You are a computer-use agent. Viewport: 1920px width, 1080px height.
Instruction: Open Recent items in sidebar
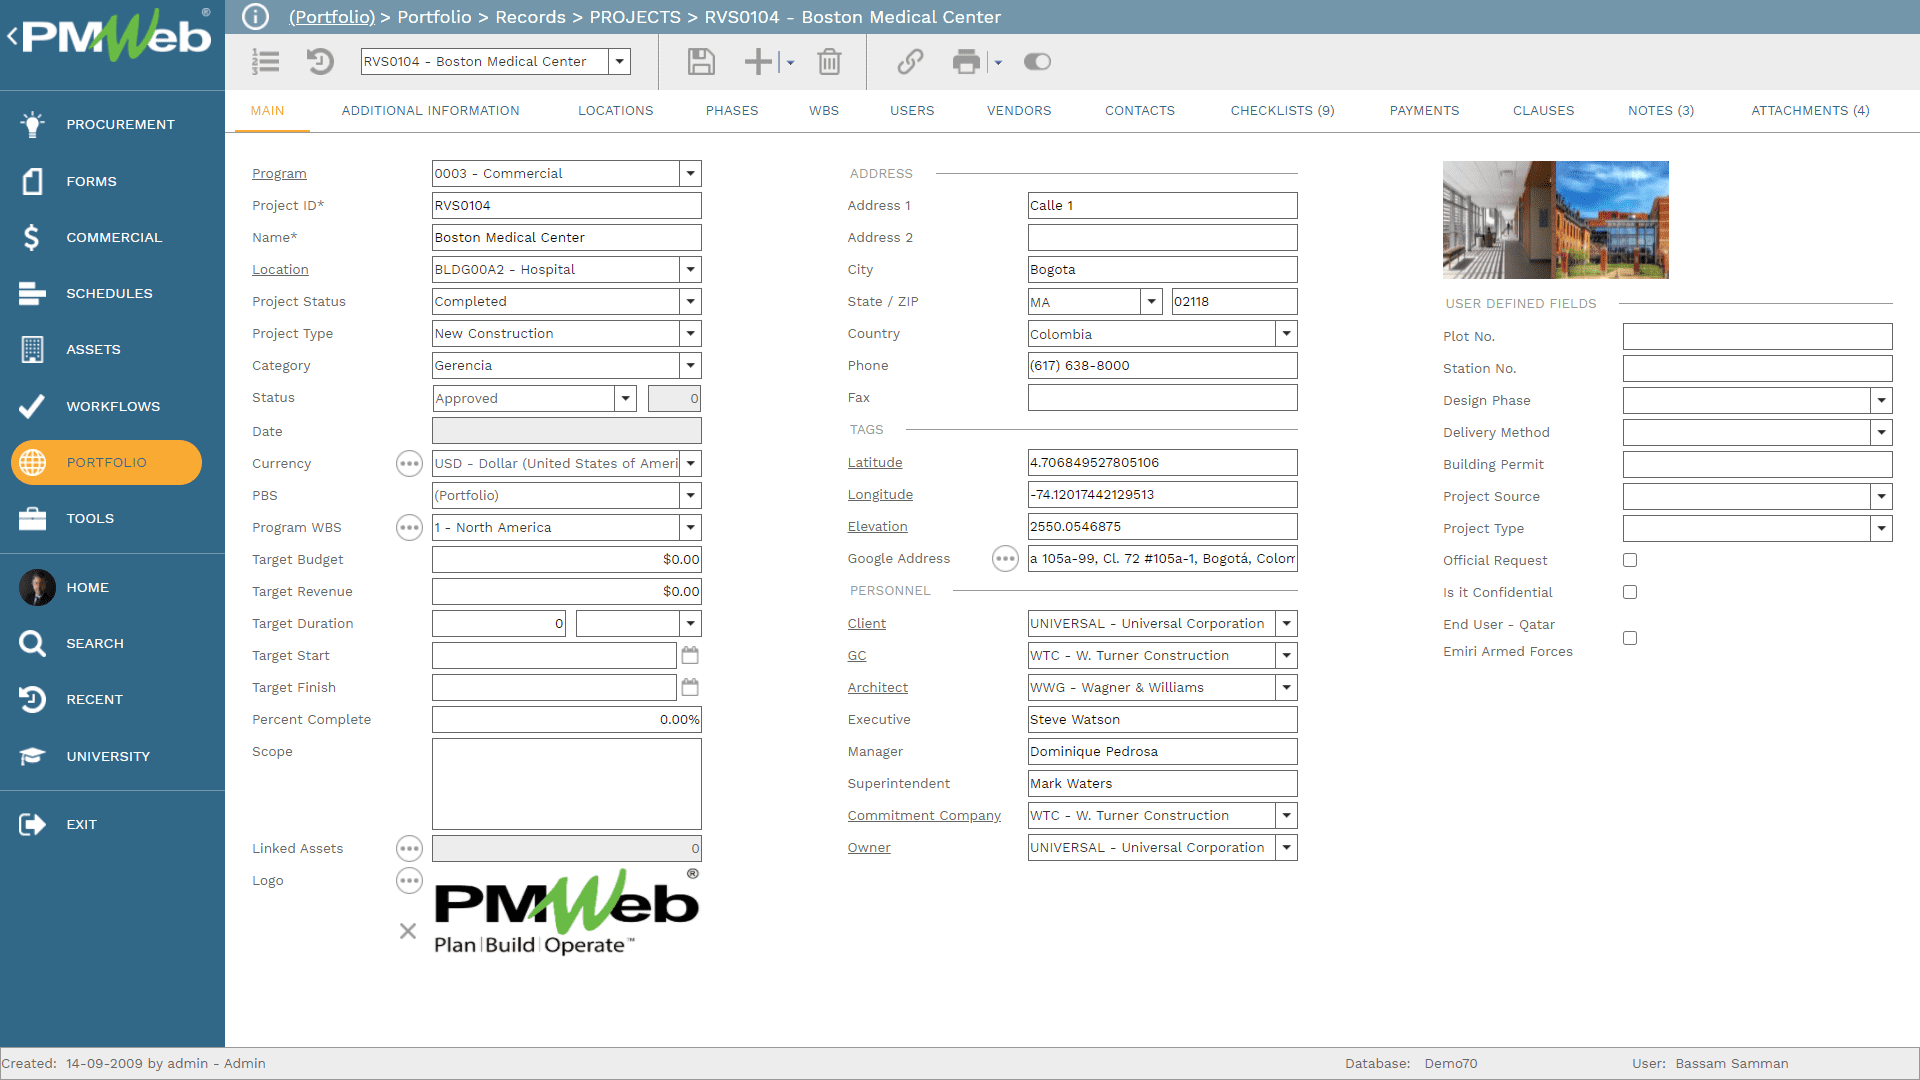[112, 699]
